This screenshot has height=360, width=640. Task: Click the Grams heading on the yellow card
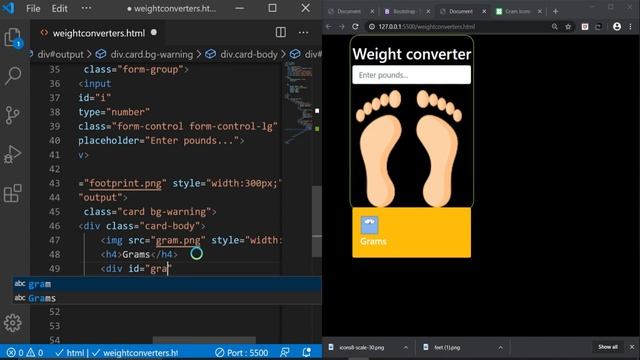(x=373, y=241)
